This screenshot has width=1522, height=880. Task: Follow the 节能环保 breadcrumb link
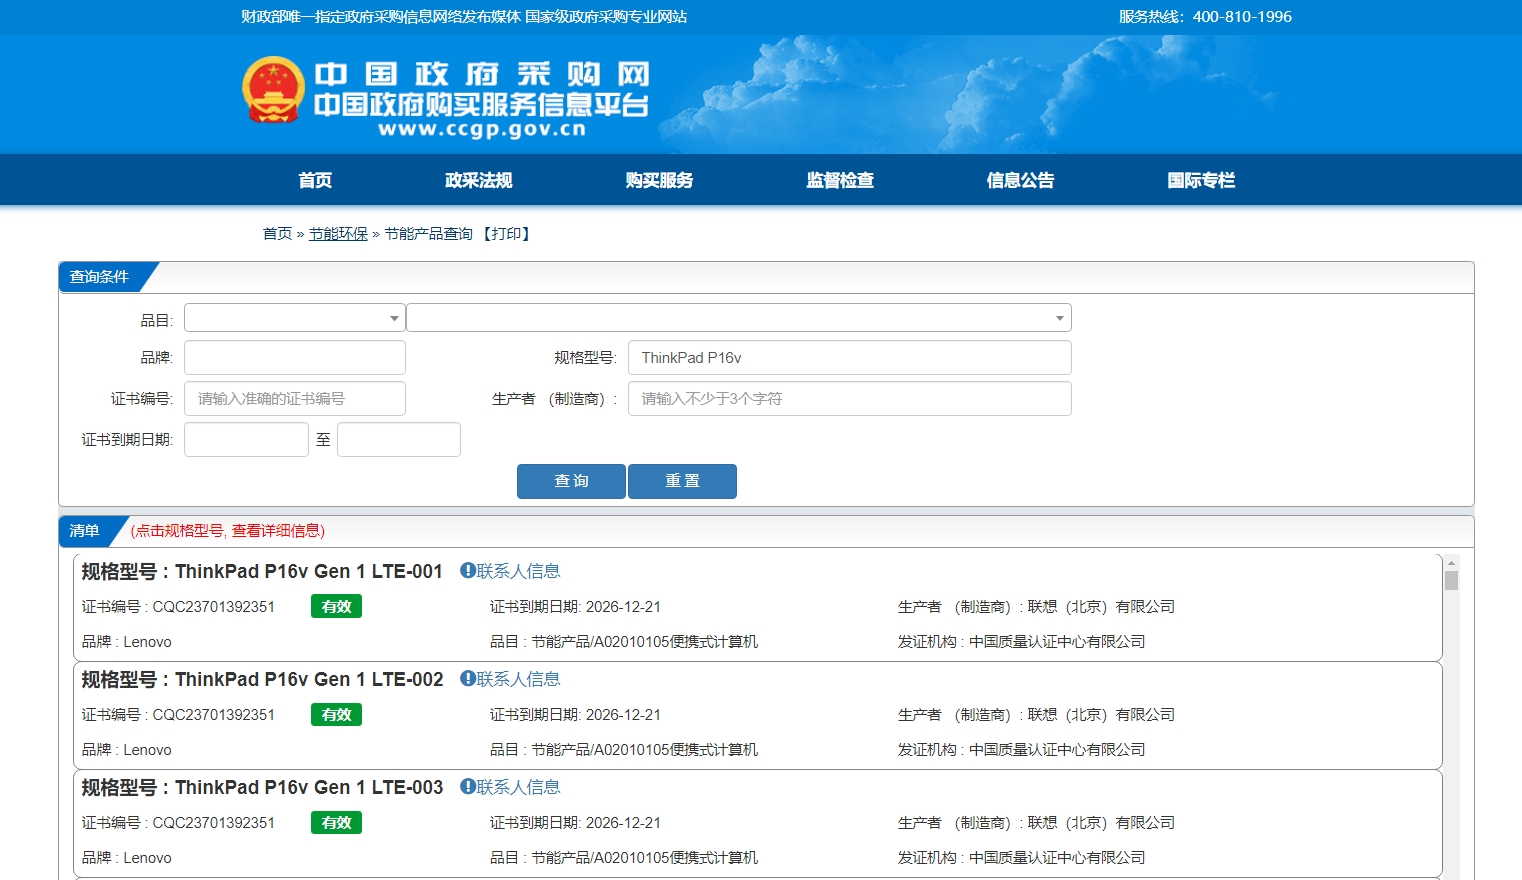point(338,233)
